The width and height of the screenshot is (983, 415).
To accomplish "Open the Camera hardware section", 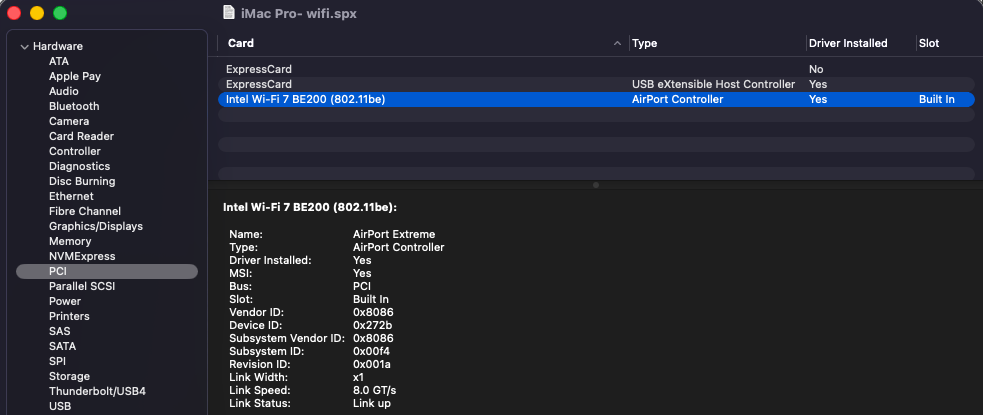I will [x=69, y=122].
